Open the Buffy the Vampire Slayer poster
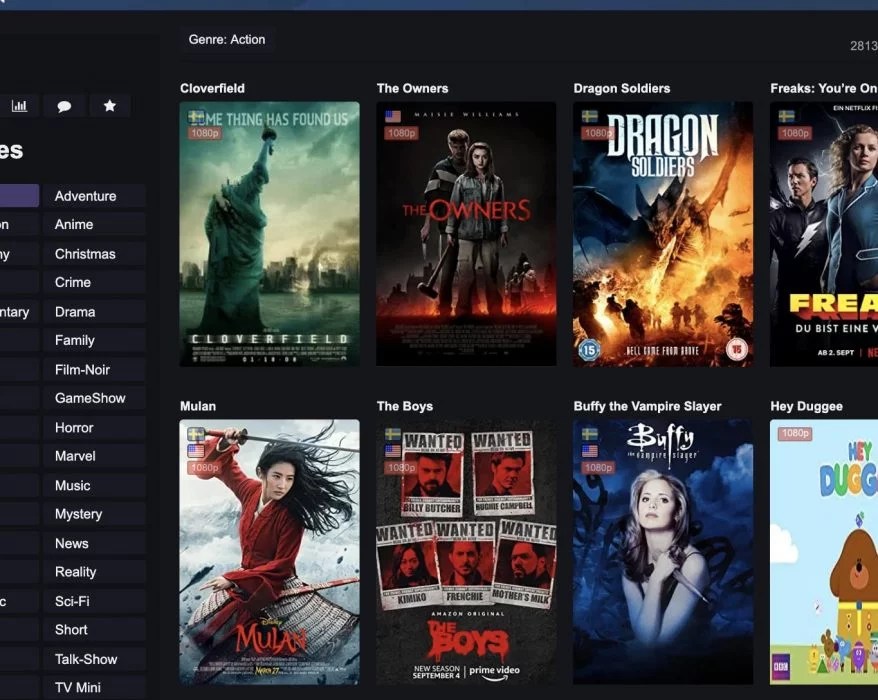 click(663, 552)
